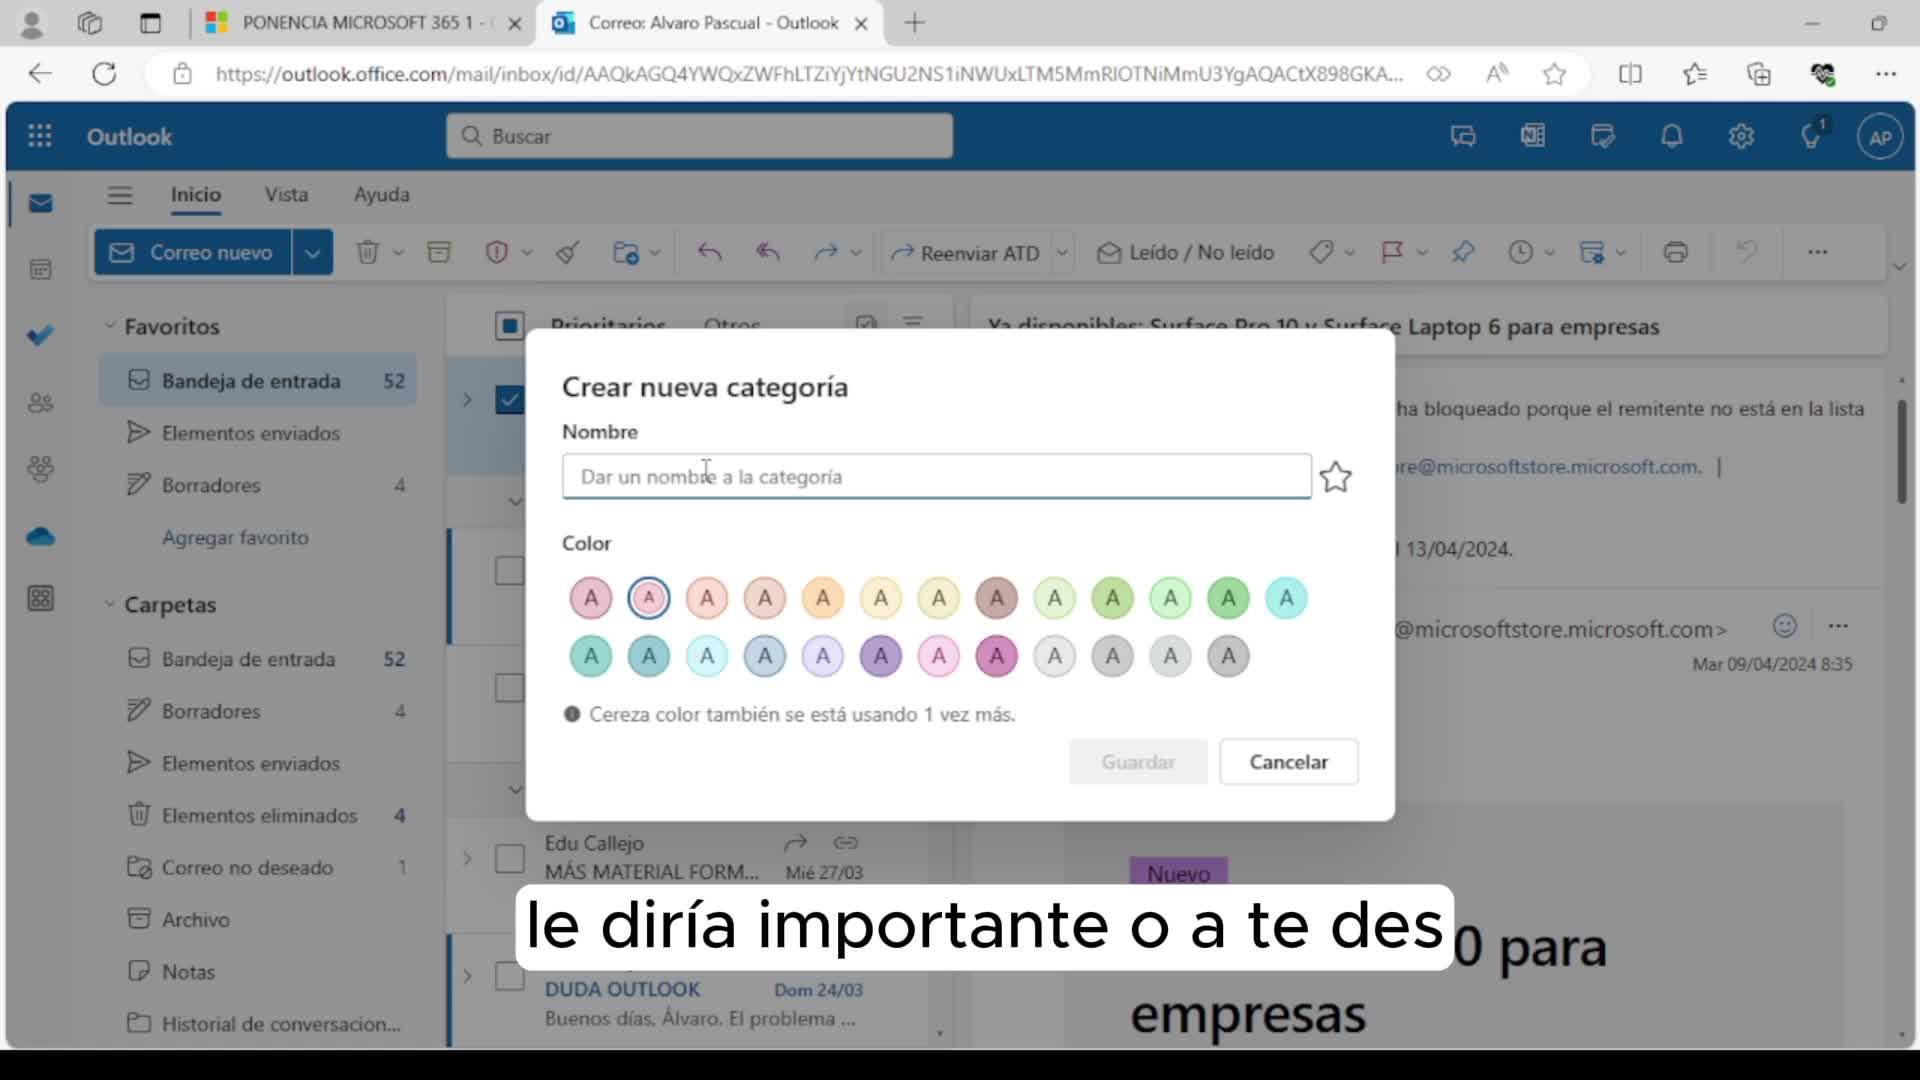Click the Archive icon in toolbar
1920x1080 pixels.
click(438, 253)
